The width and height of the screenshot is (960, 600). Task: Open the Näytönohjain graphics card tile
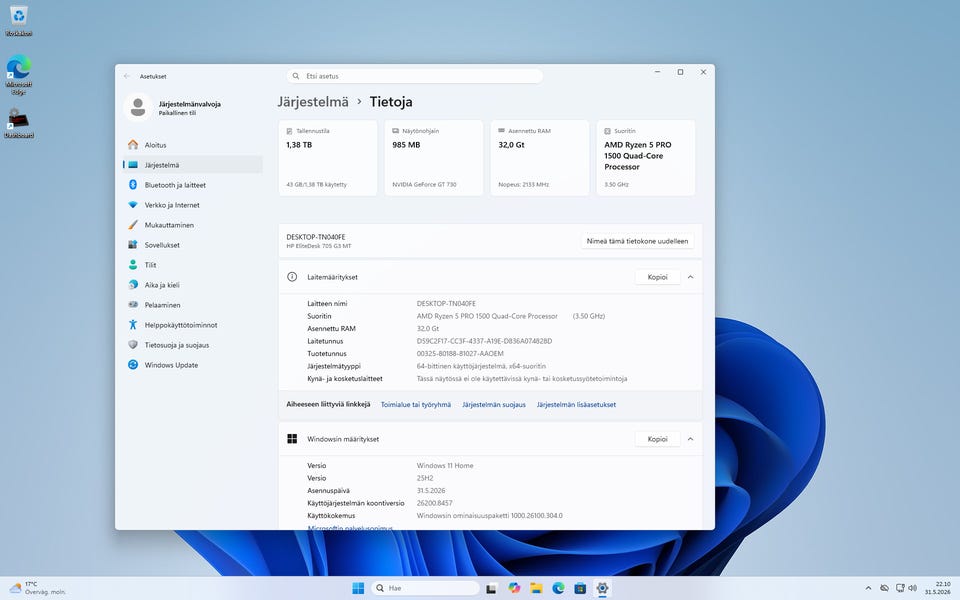click(x=433, y=158)
